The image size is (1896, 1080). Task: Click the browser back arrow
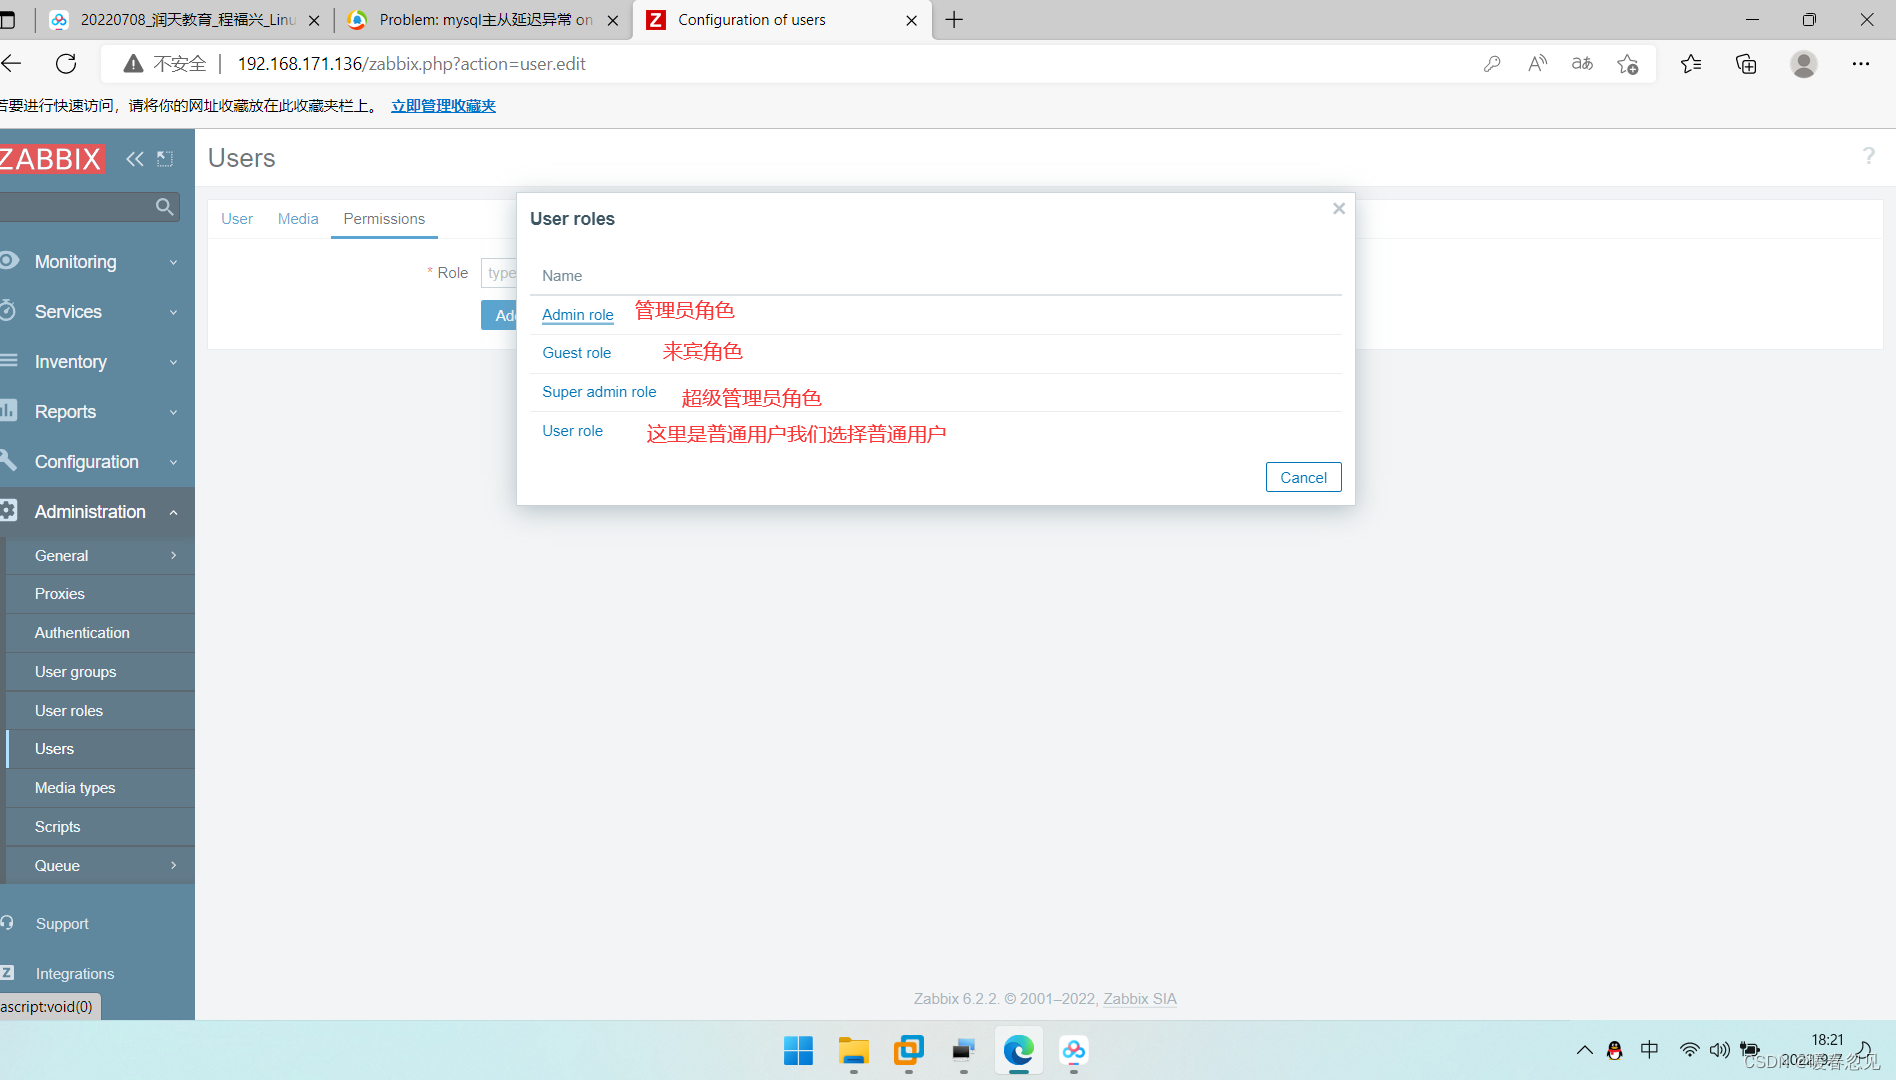point(12,64)
